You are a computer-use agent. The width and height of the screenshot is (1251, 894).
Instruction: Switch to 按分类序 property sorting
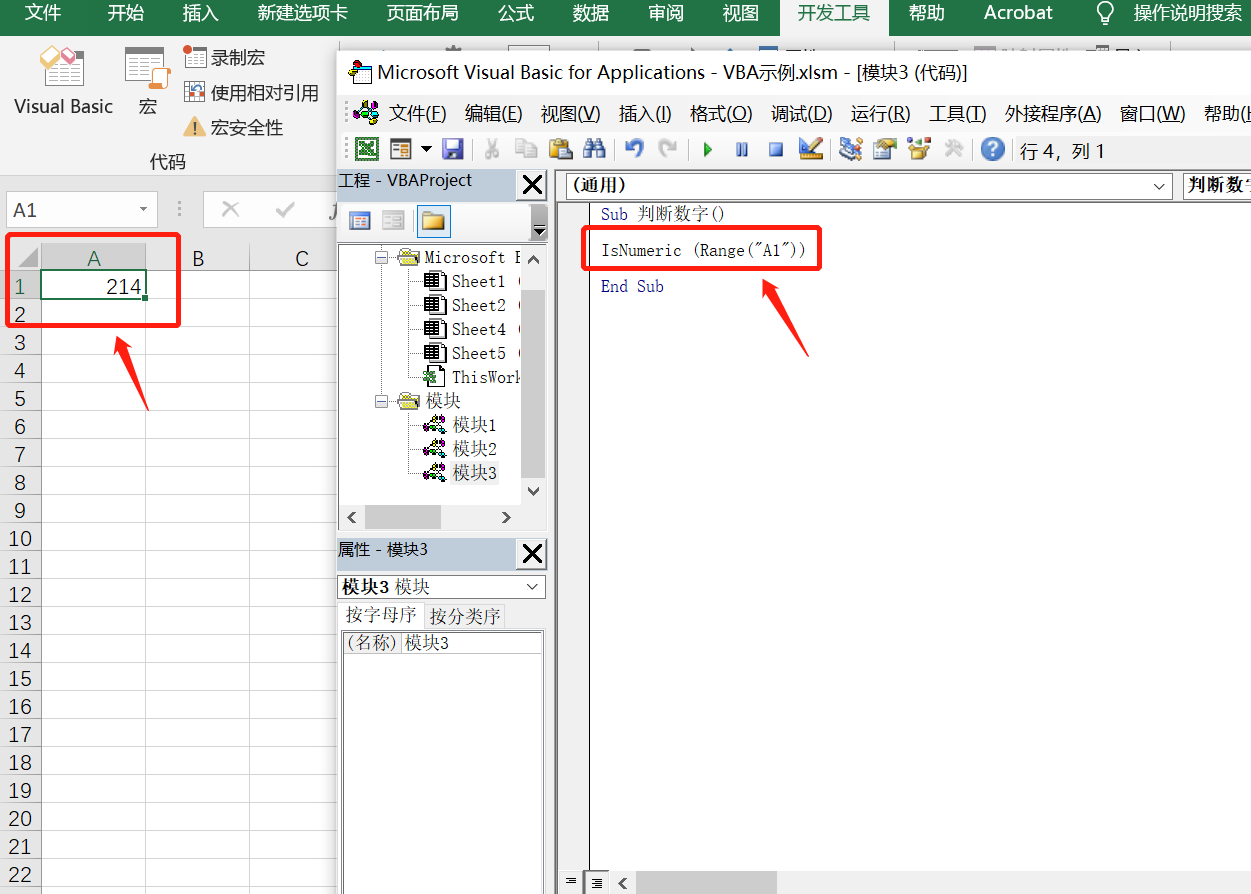tap(464, 615)
